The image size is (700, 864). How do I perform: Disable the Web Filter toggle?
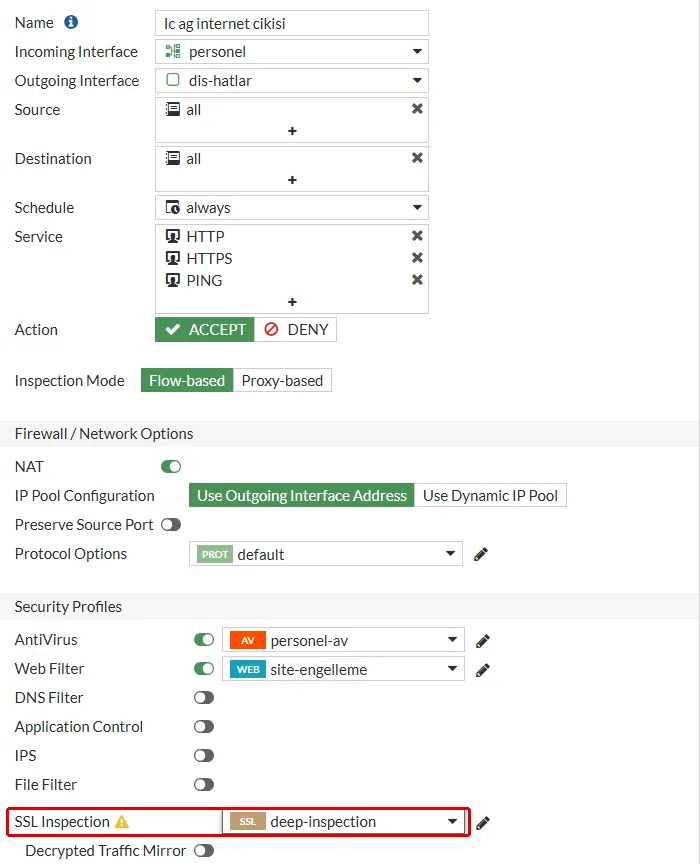pyautogui.click(x=204, y=668)
